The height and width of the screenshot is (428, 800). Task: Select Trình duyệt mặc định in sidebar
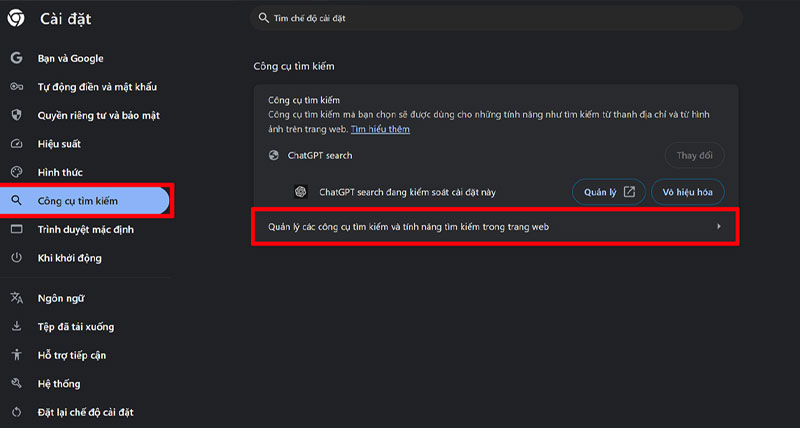[85, 229]
